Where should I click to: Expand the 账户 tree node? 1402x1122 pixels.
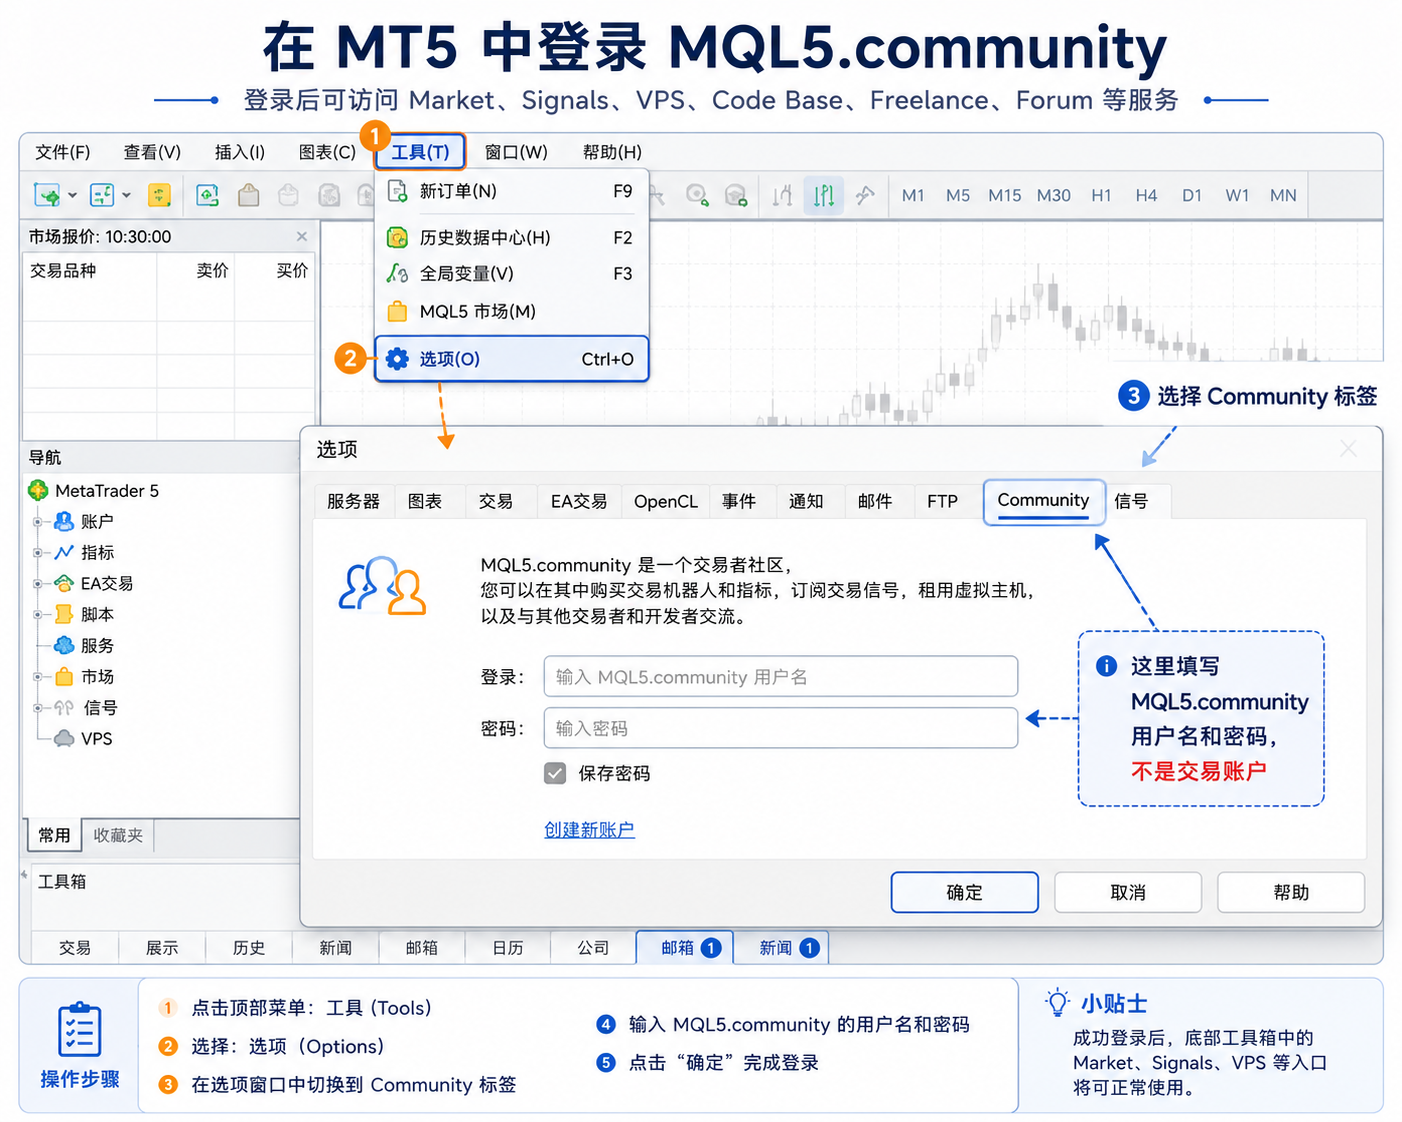point(38,521)
